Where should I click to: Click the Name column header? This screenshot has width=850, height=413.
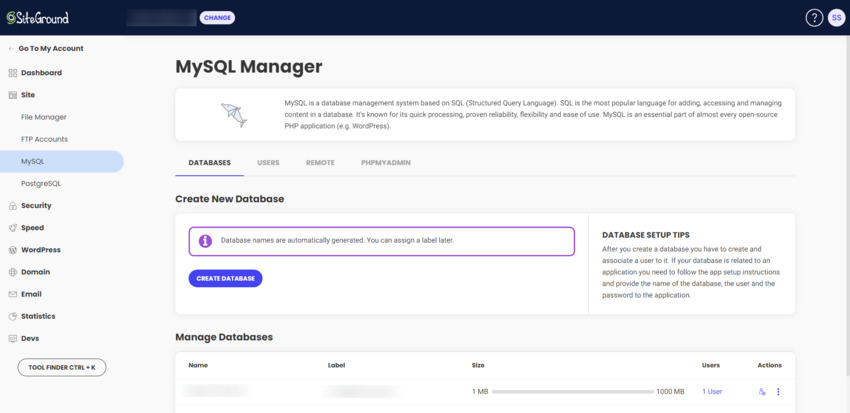[x=198, y=365]
